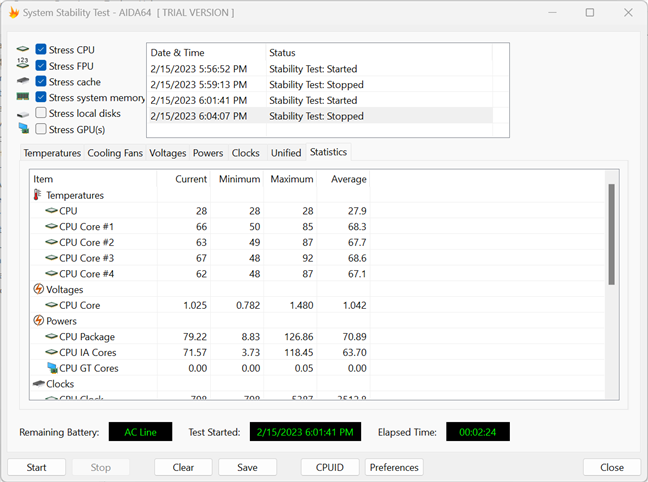This screenshot has width=648, height=482.
Task: Switch to the Temperatures tab
Action: tap(52, 153)
